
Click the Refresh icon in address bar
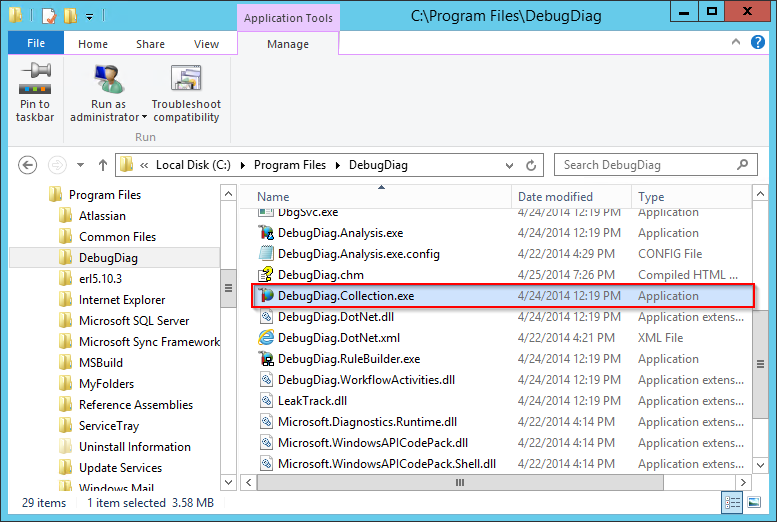pyautogui.click(x=531, y=165)
